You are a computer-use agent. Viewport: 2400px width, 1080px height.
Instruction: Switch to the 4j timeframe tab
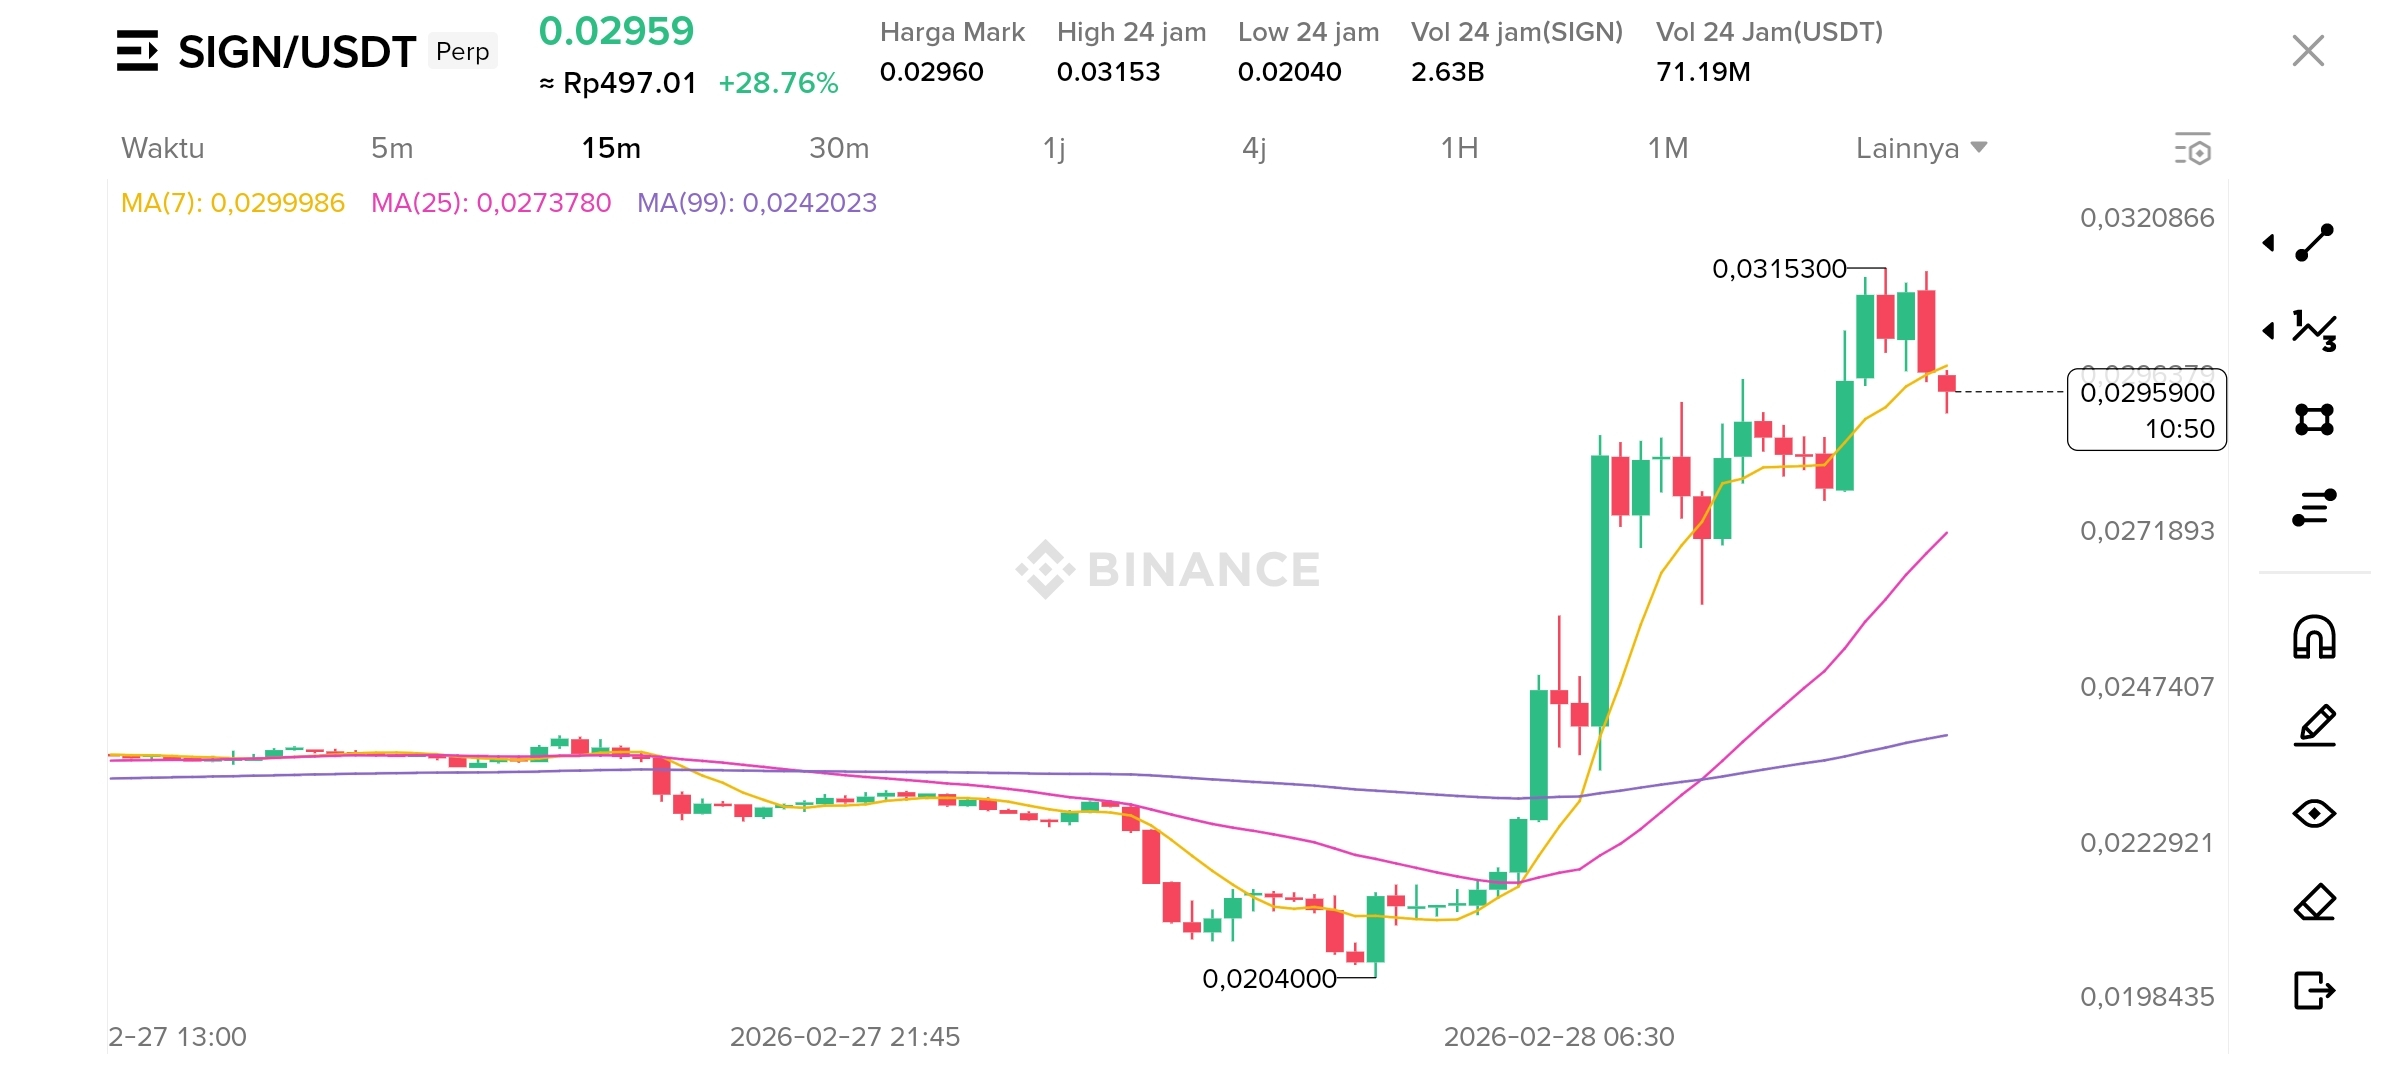point(1254,148)
